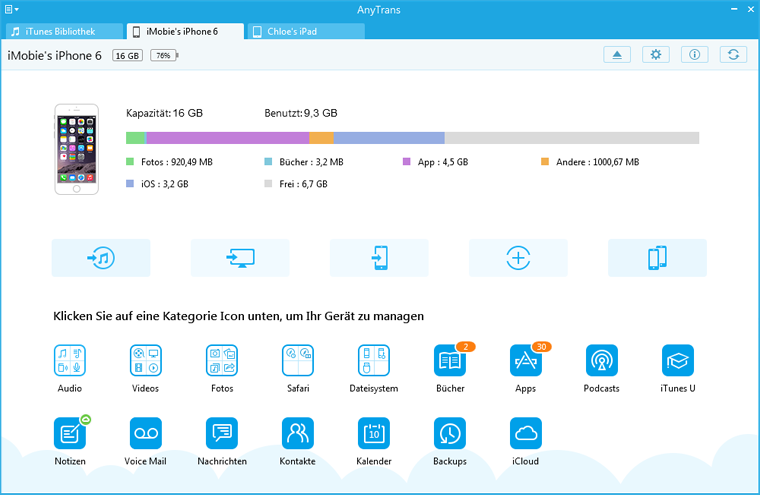The height and width of the screenshot is (495, 760).
Task: Minimize the AnyTrans window
Action: 734,9
